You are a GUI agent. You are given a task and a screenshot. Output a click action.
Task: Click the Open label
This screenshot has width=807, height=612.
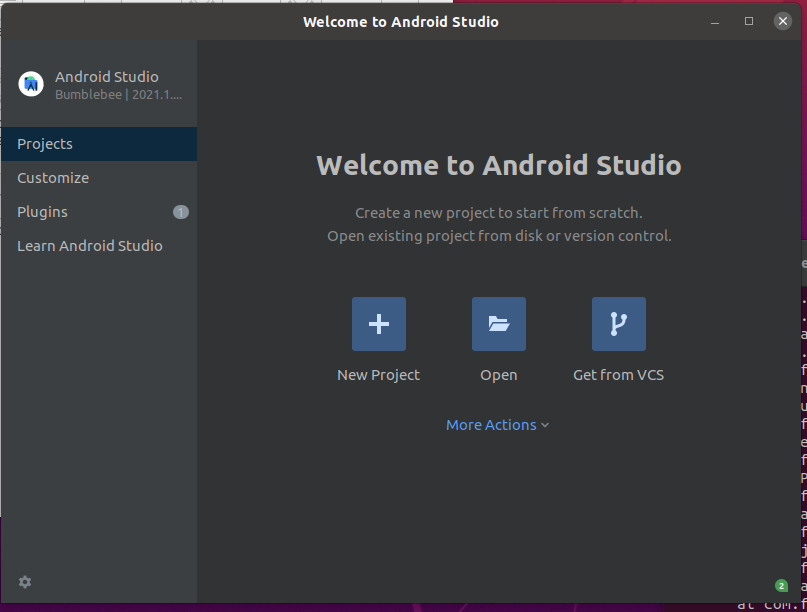pyautogui.click(x=499, y=375)
